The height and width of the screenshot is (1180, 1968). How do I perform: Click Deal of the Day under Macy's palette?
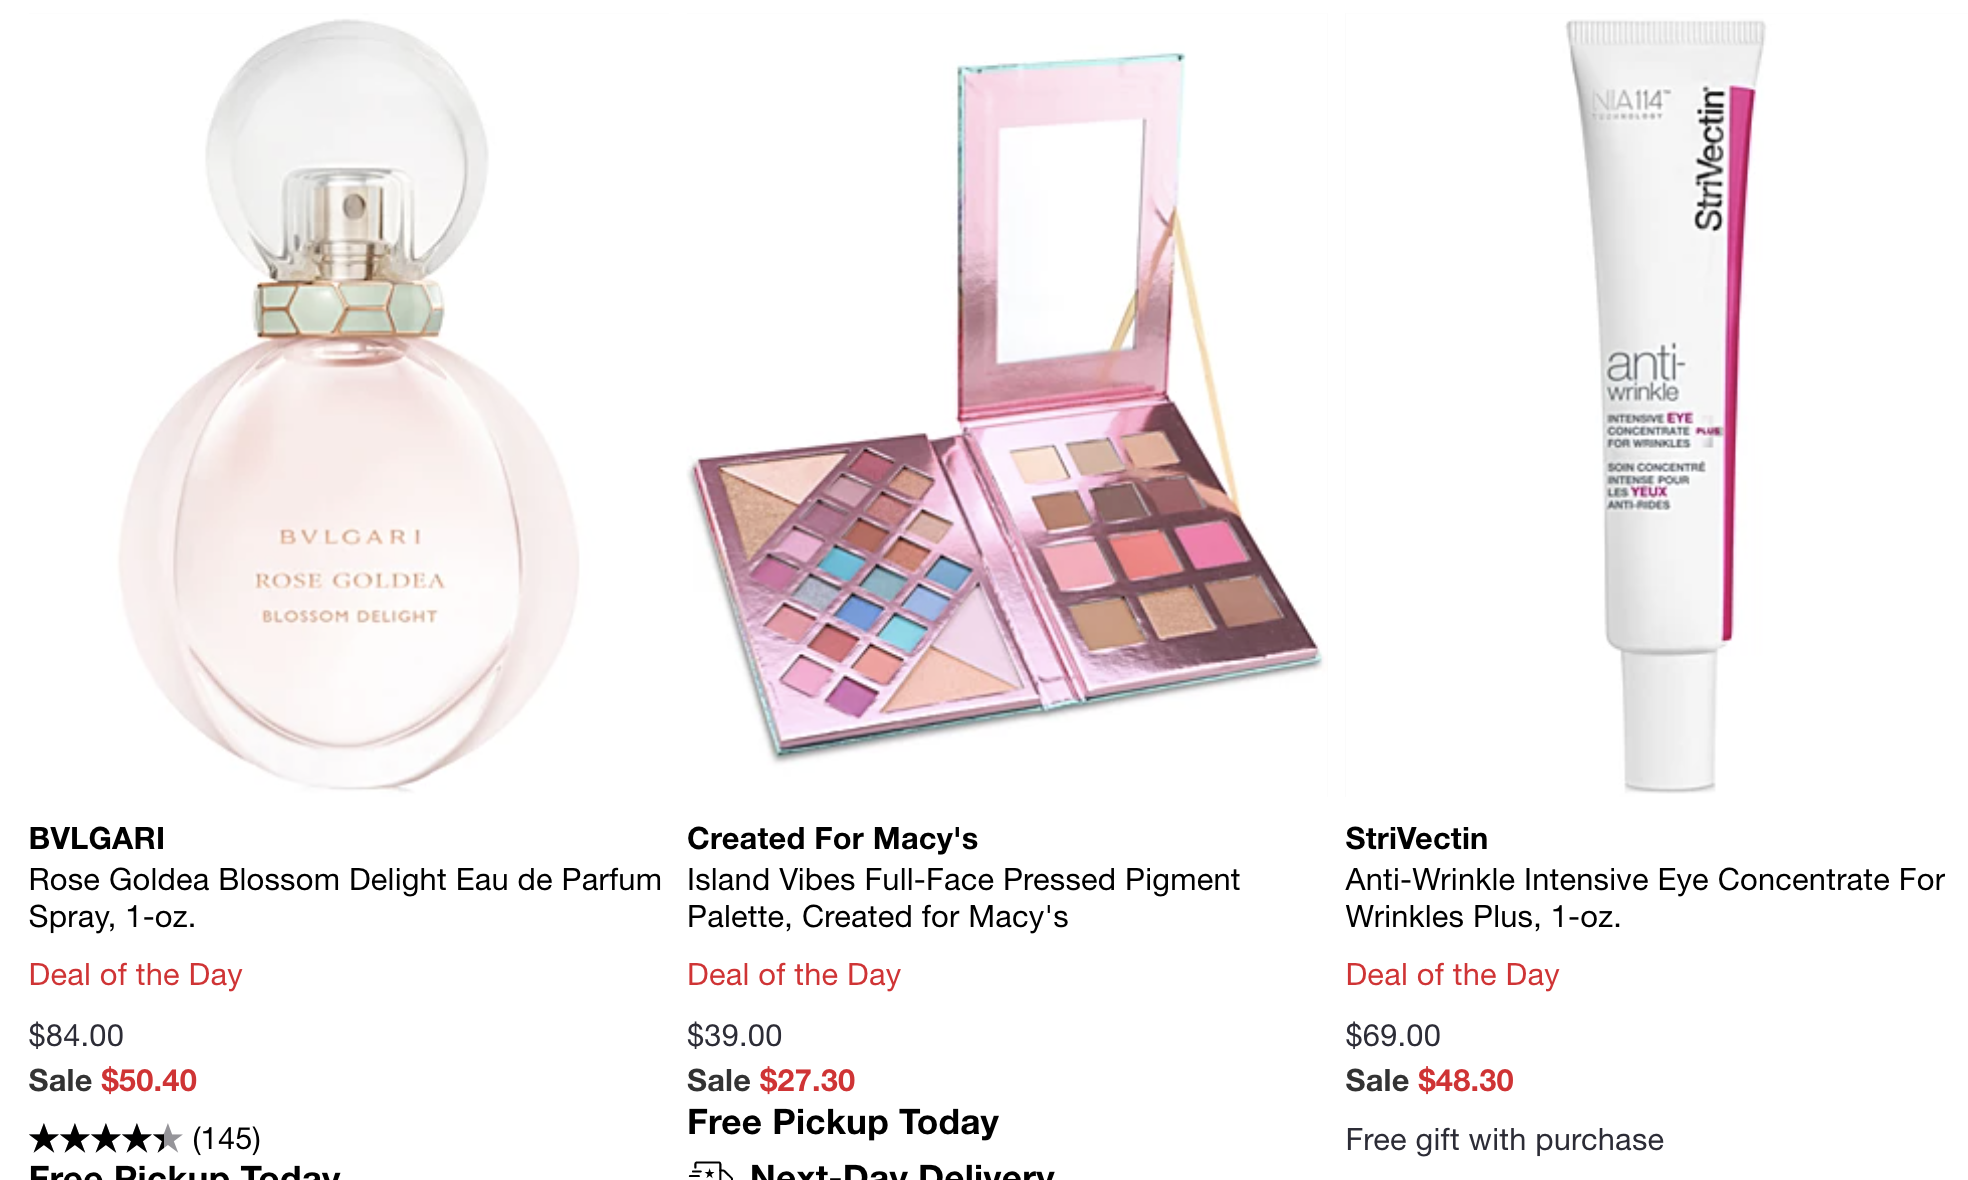(794, 974)
